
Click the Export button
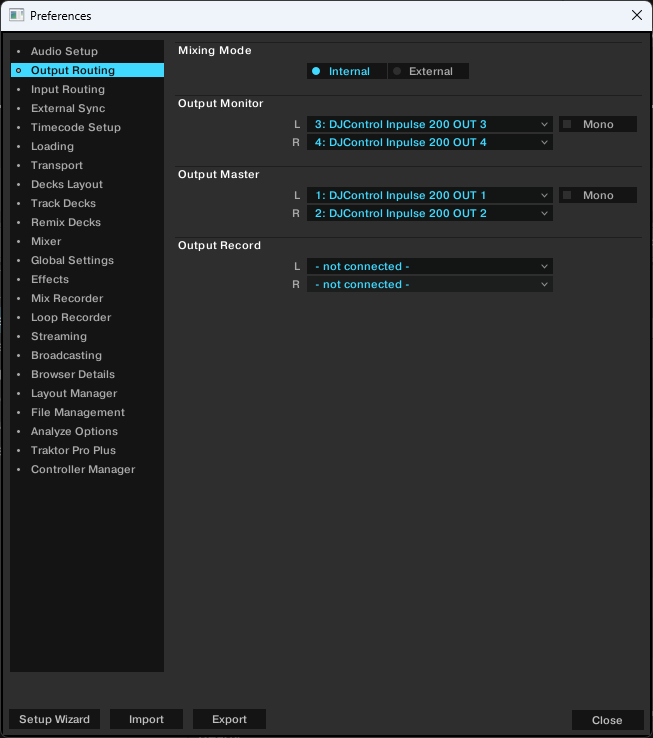click(229, 719)
